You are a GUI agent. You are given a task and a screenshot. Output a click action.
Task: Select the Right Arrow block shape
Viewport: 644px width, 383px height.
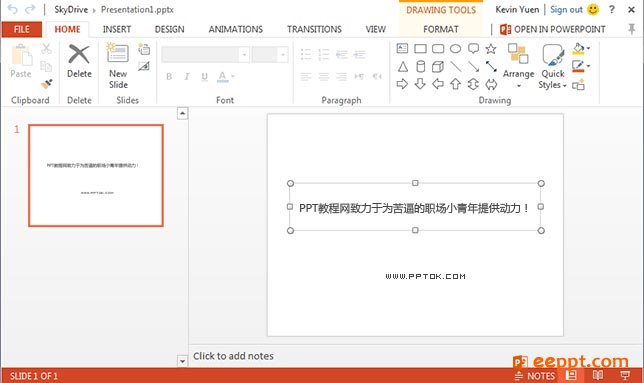click(x=402, y=84)
